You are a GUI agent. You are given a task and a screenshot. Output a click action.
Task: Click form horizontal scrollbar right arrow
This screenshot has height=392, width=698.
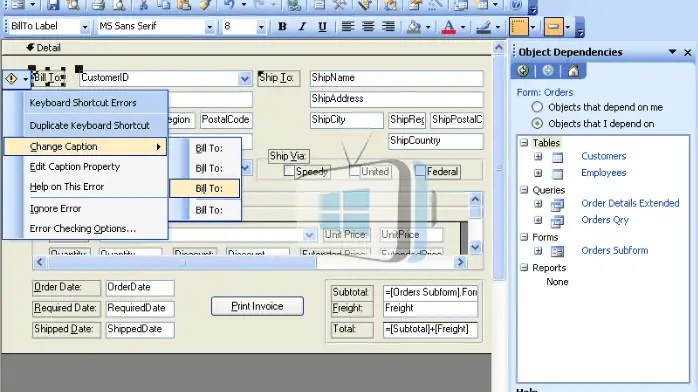tap(460, 263)
